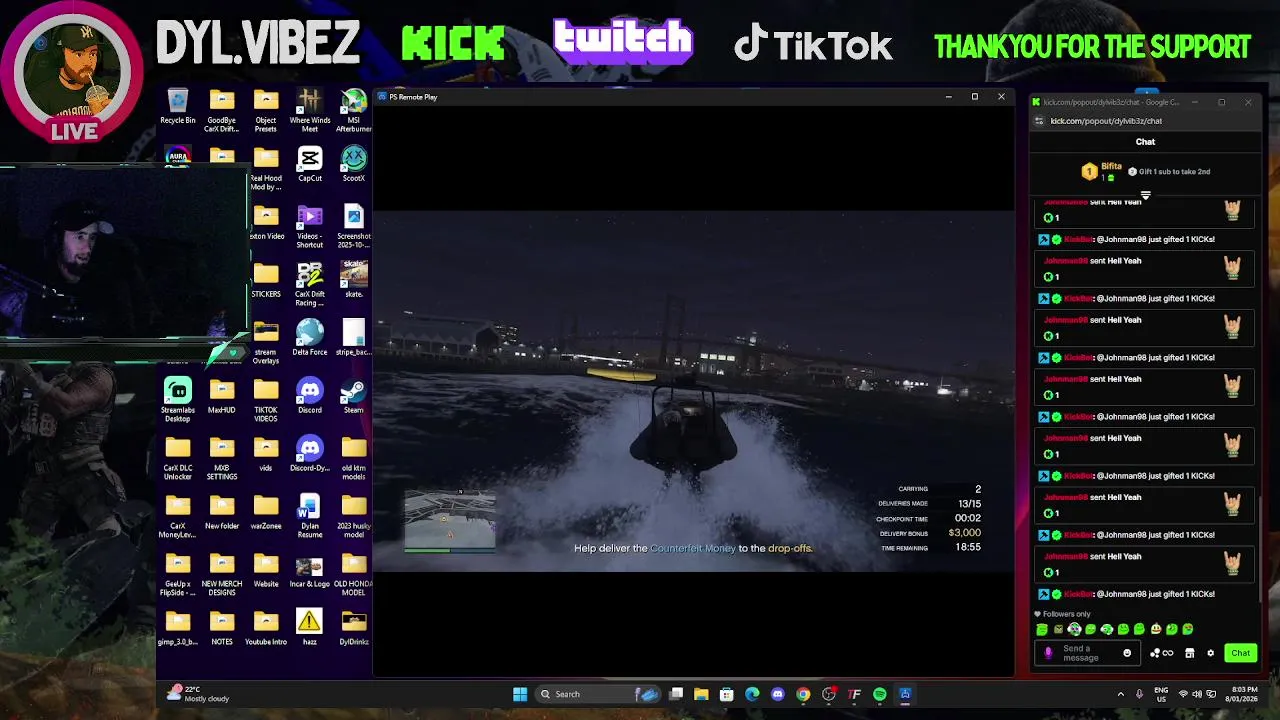Open the 2023 husky model folder
This screenshot has width=1280, height=720.
(x=354, y=516)
